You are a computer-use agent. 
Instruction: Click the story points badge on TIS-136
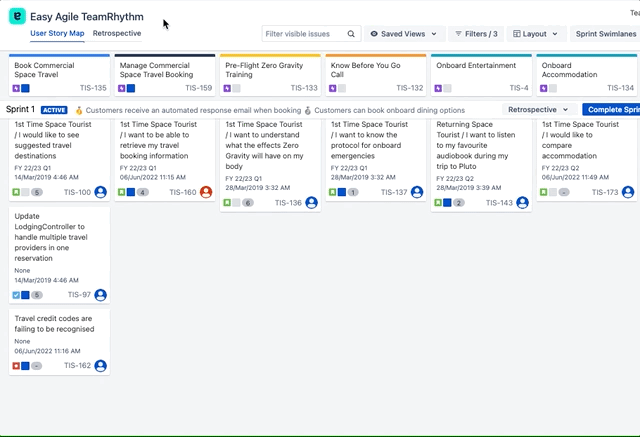pyautogui.click(x=247, y=203)
